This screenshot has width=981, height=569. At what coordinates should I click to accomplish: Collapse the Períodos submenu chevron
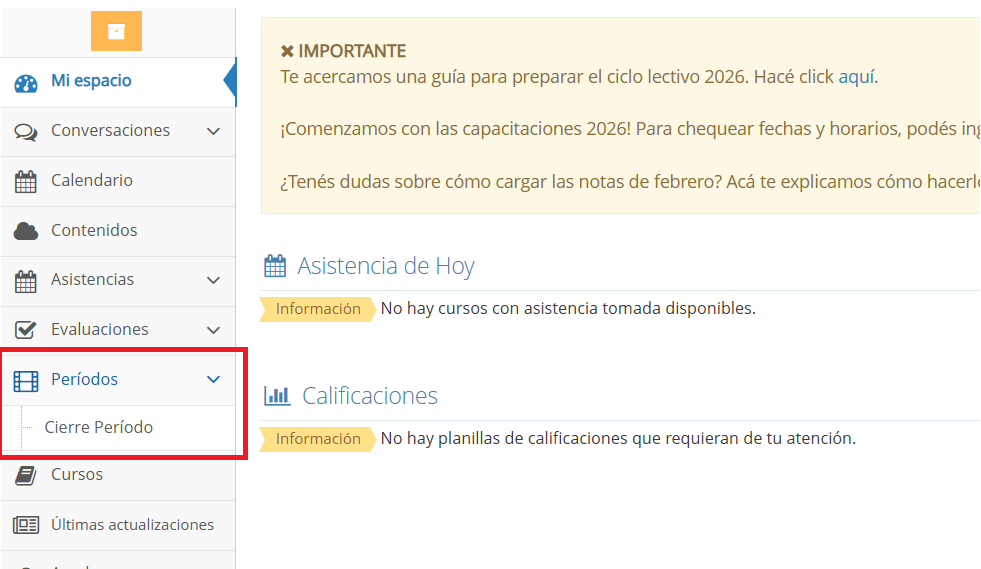tap(213, 379)
